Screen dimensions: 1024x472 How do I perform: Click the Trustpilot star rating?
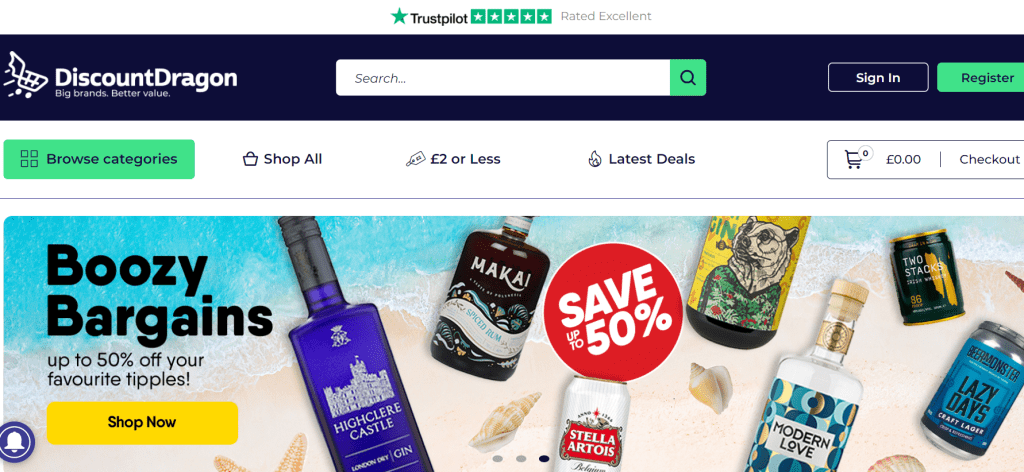(511, 16)
